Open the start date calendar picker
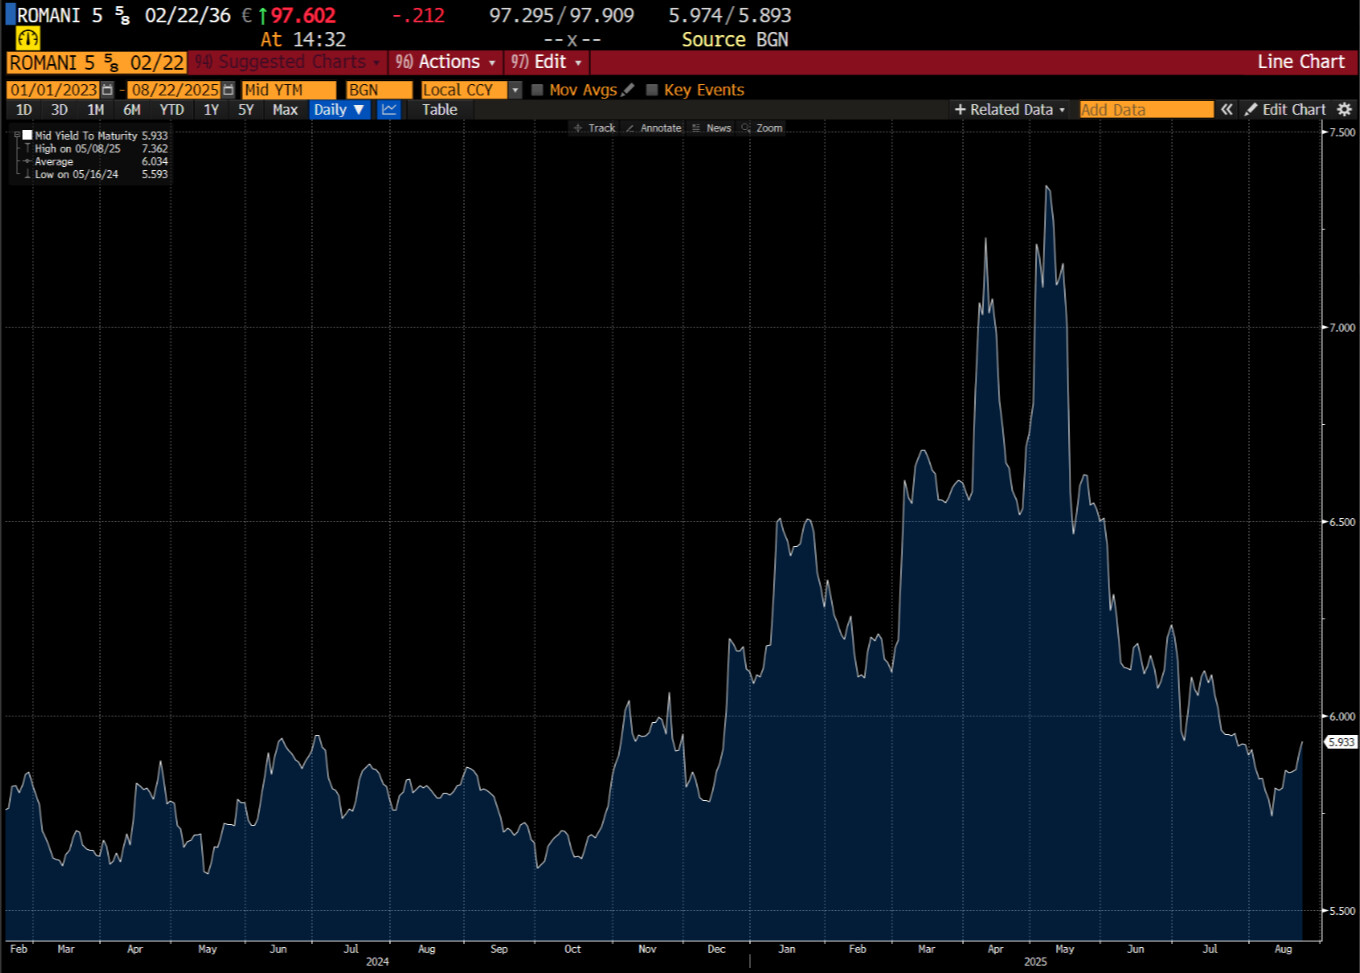Screen dimensions: 1360x973 [108, 90]
